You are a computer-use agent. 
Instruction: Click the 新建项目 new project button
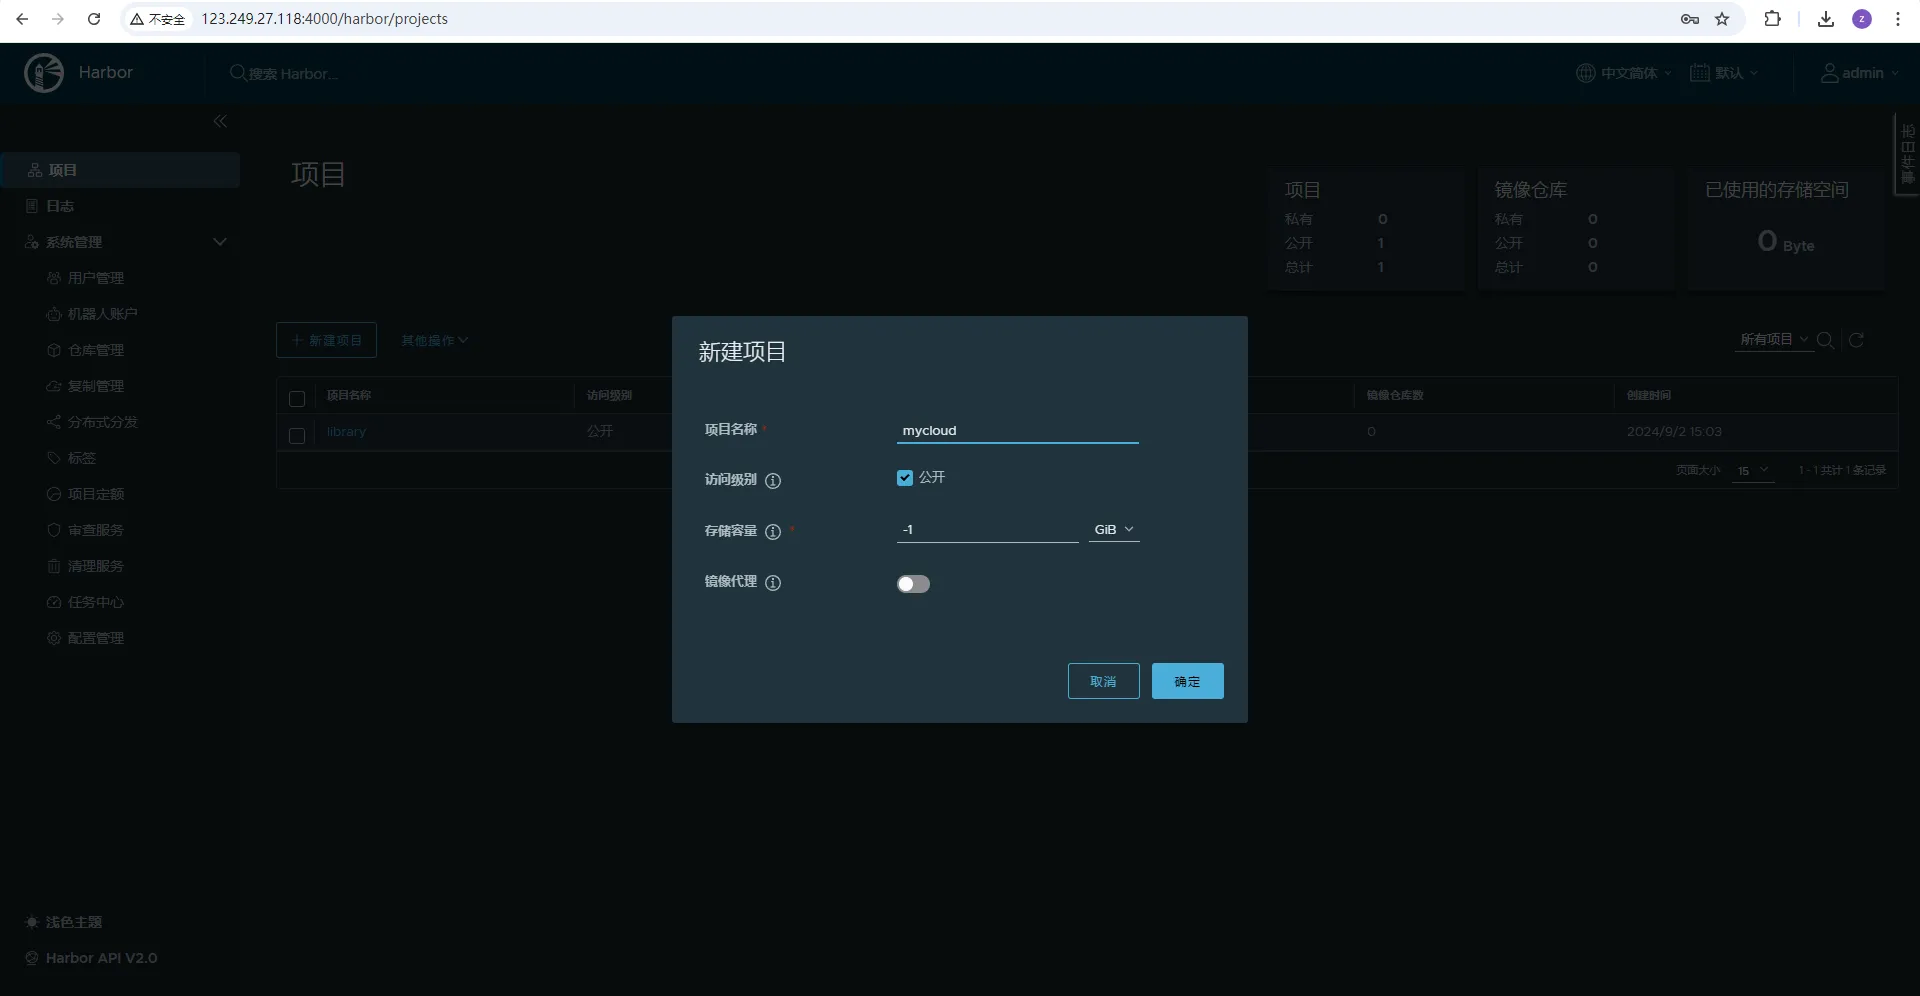point(326,340)
